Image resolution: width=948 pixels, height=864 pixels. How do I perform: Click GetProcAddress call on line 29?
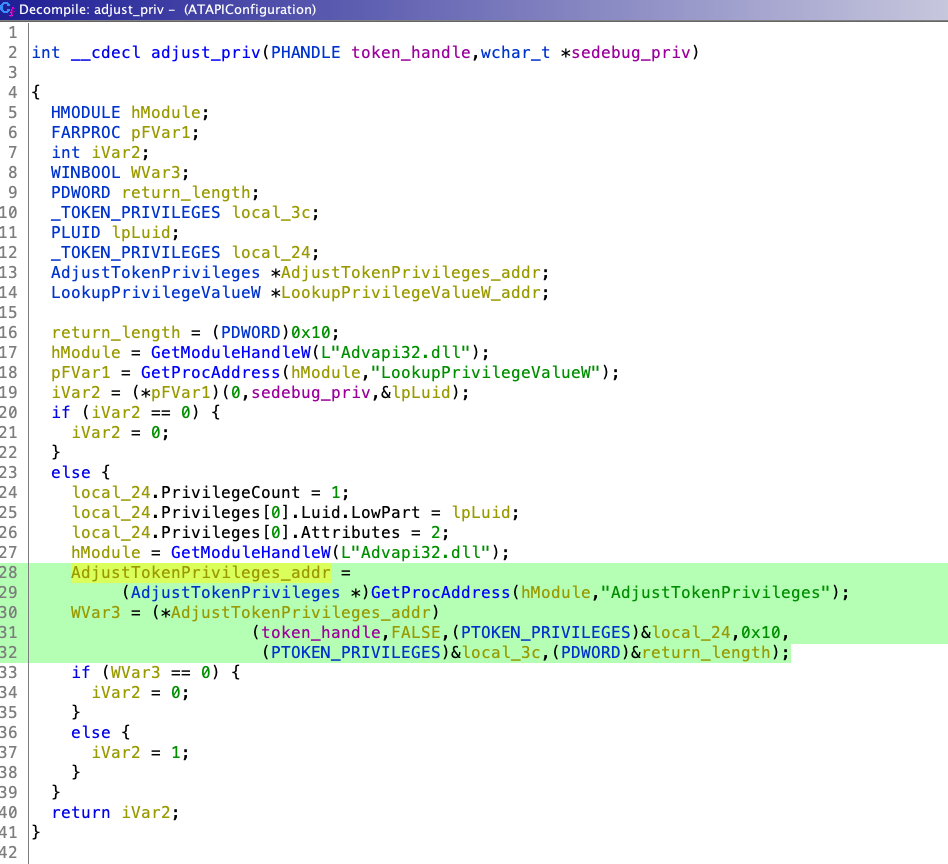point(440,592)
